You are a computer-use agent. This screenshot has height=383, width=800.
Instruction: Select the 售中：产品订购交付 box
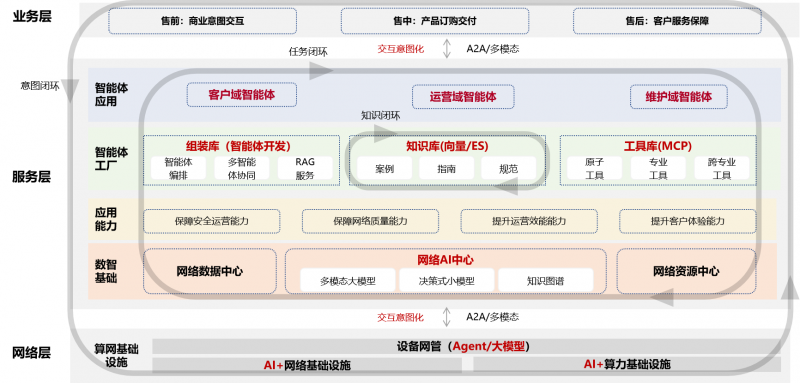[435, 21]
